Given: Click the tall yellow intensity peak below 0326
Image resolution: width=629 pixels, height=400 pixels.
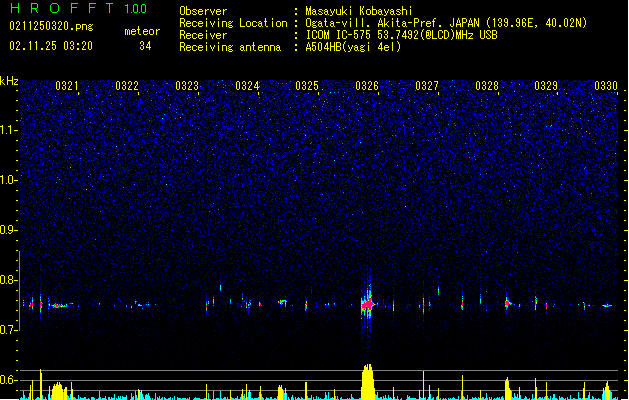Looking at the screenshot, I should point(368,382).
